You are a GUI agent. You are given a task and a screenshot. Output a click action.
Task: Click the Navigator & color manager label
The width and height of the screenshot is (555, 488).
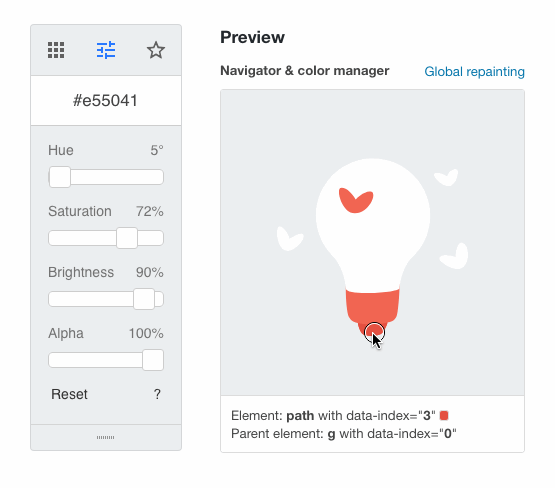coord(305,71)
